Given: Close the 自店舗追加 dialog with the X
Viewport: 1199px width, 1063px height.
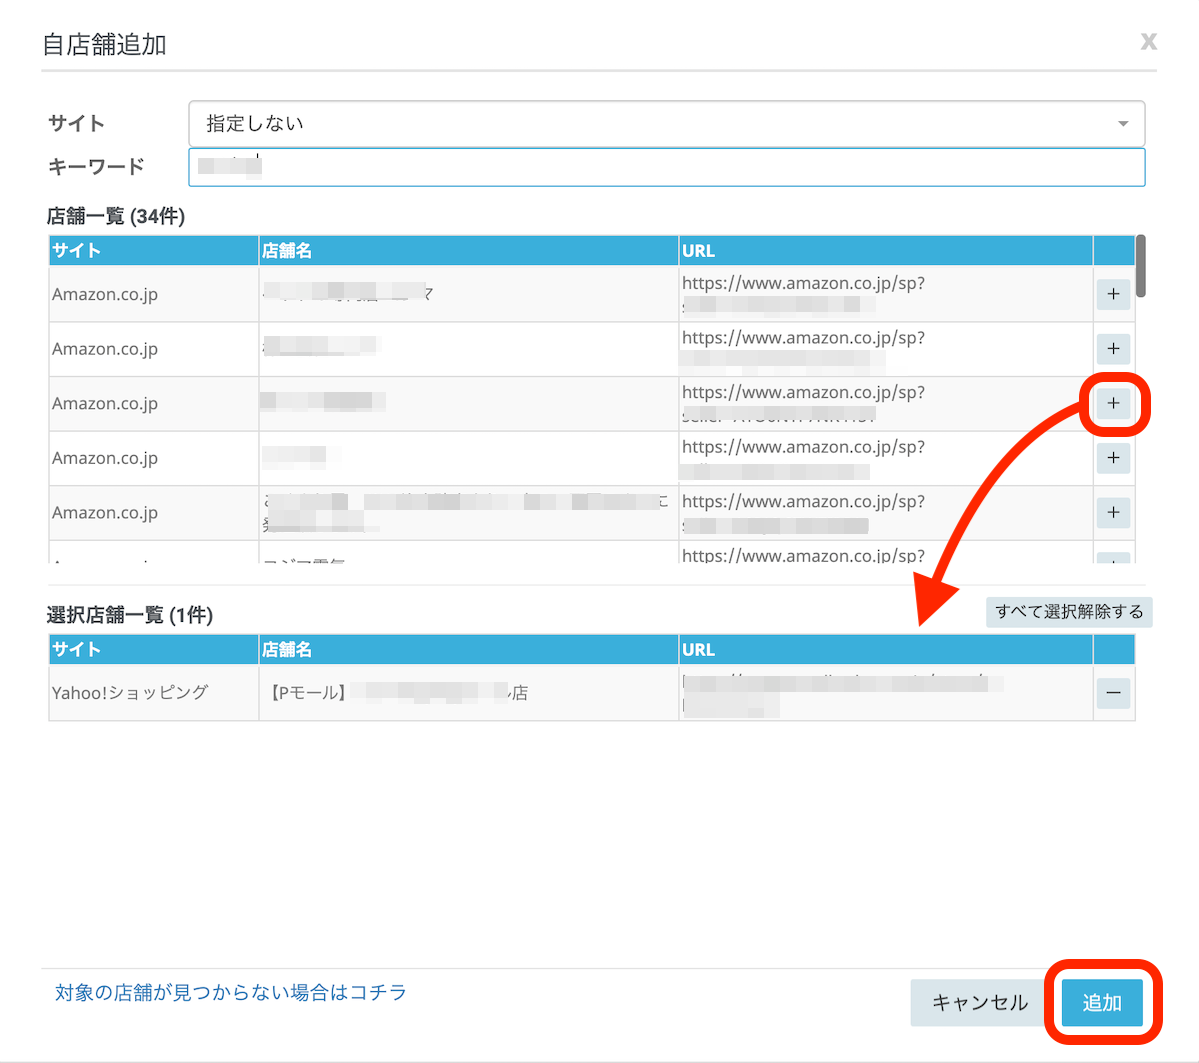Looking at the screenshot, I should [1148, 41].
